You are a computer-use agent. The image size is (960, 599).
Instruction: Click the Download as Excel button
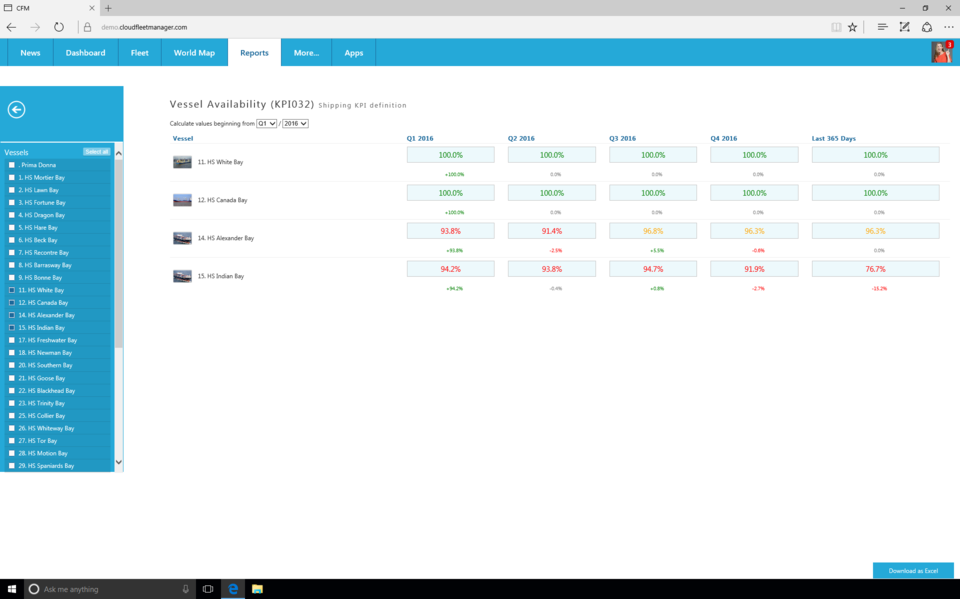[x=913, y=570]
